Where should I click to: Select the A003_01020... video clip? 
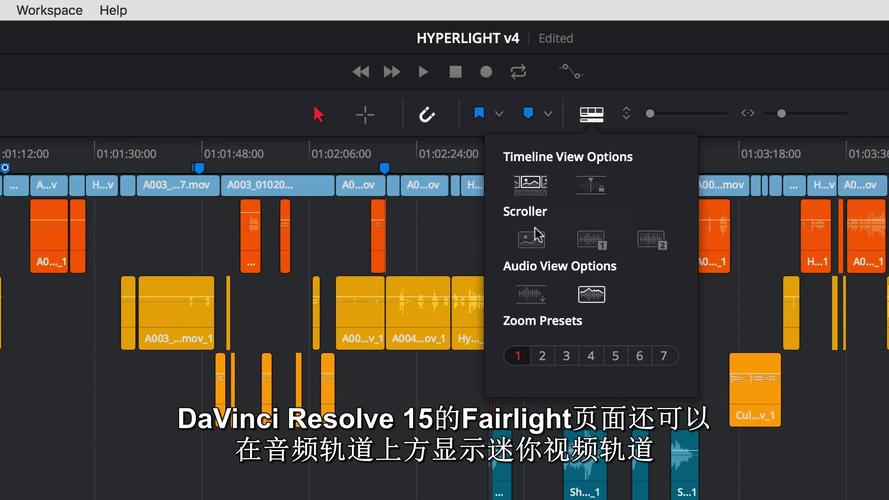click(277, 185)
